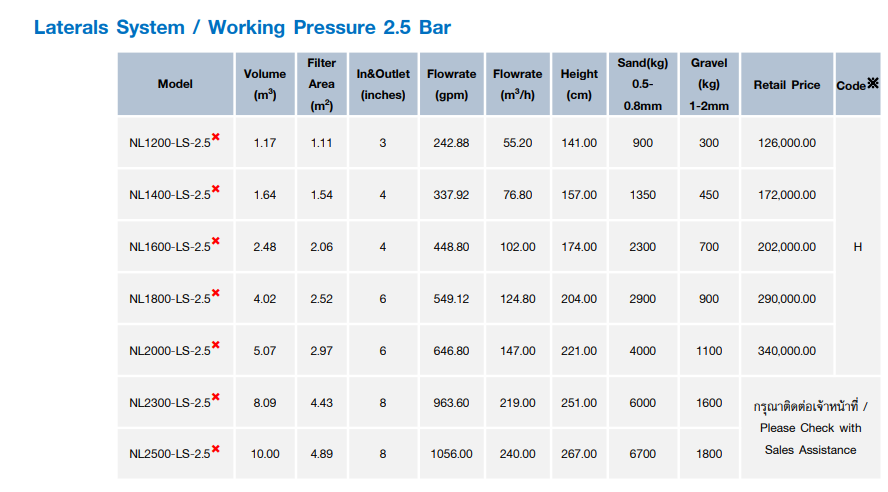Click the In&Outlet (inches) column header
This screenshot has height=492, width=888.
tap(383, 84)
